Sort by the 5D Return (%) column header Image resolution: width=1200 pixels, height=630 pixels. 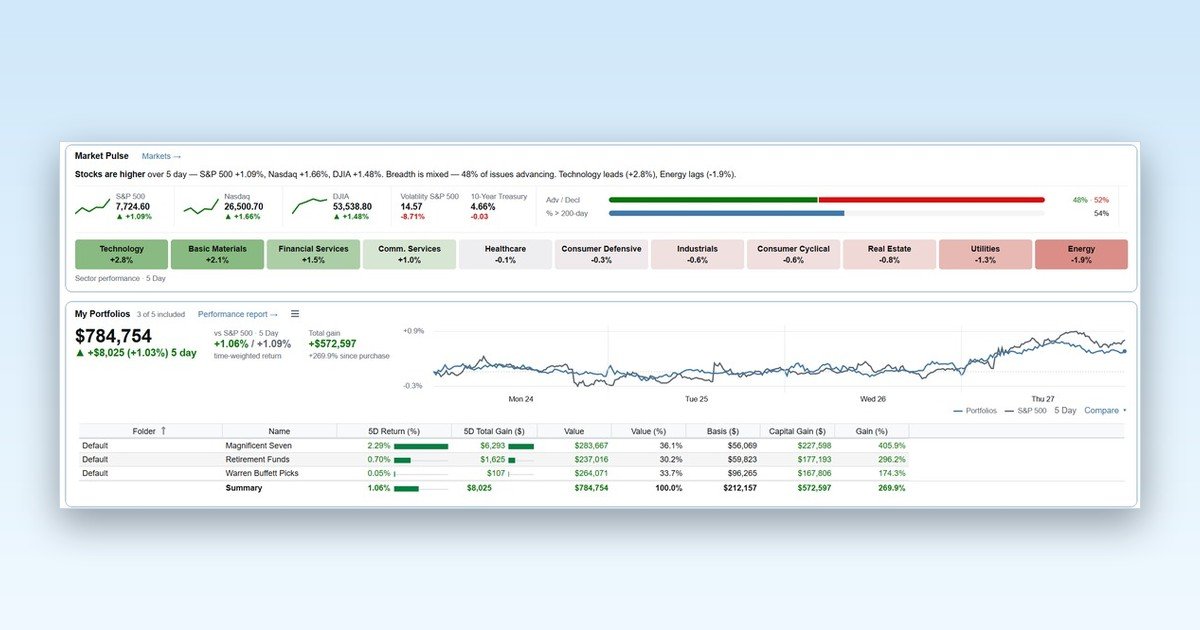click(x=393, y=431)
